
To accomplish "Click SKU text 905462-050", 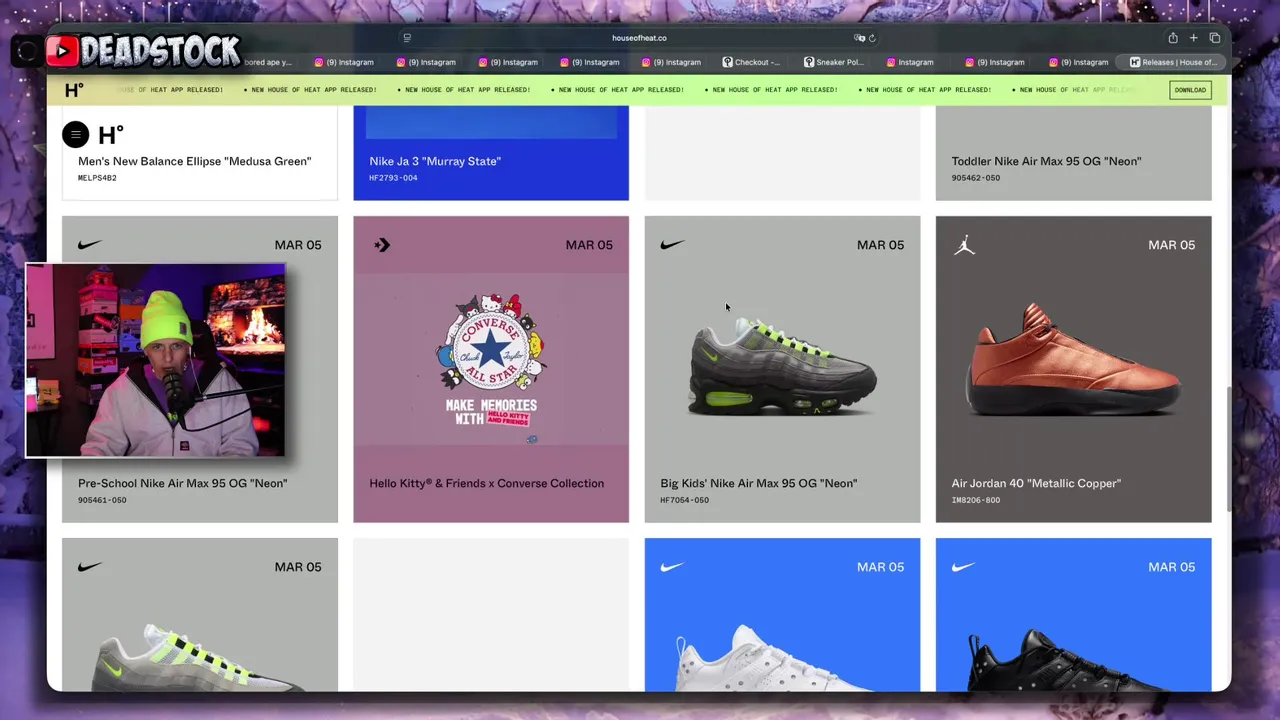I will pyautogui.click(x=975, y=178).
